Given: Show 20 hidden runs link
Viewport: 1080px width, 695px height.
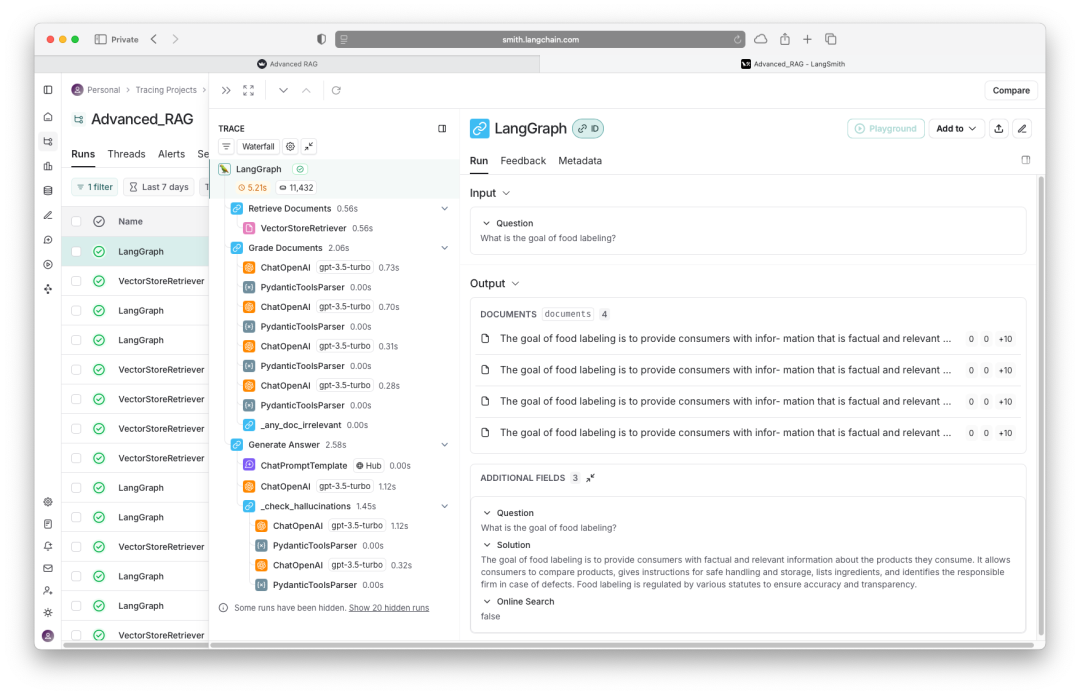Looking at the screenshot, I should 388,608.
